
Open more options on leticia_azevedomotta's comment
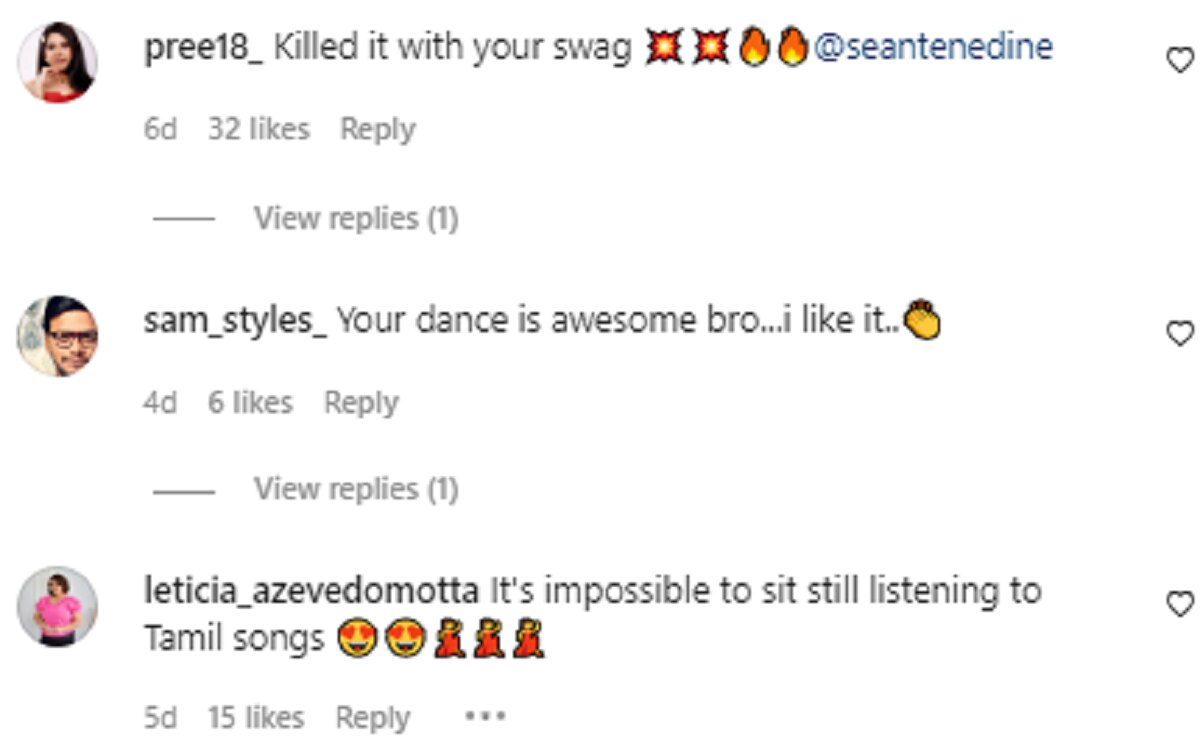point(485,717)
